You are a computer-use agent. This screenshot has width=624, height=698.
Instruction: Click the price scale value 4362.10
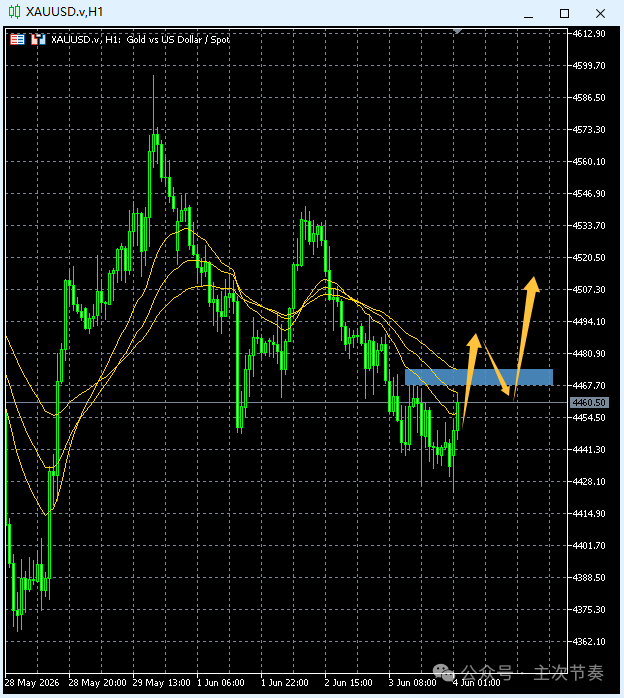pyautogui.click(x=589, y=642)
